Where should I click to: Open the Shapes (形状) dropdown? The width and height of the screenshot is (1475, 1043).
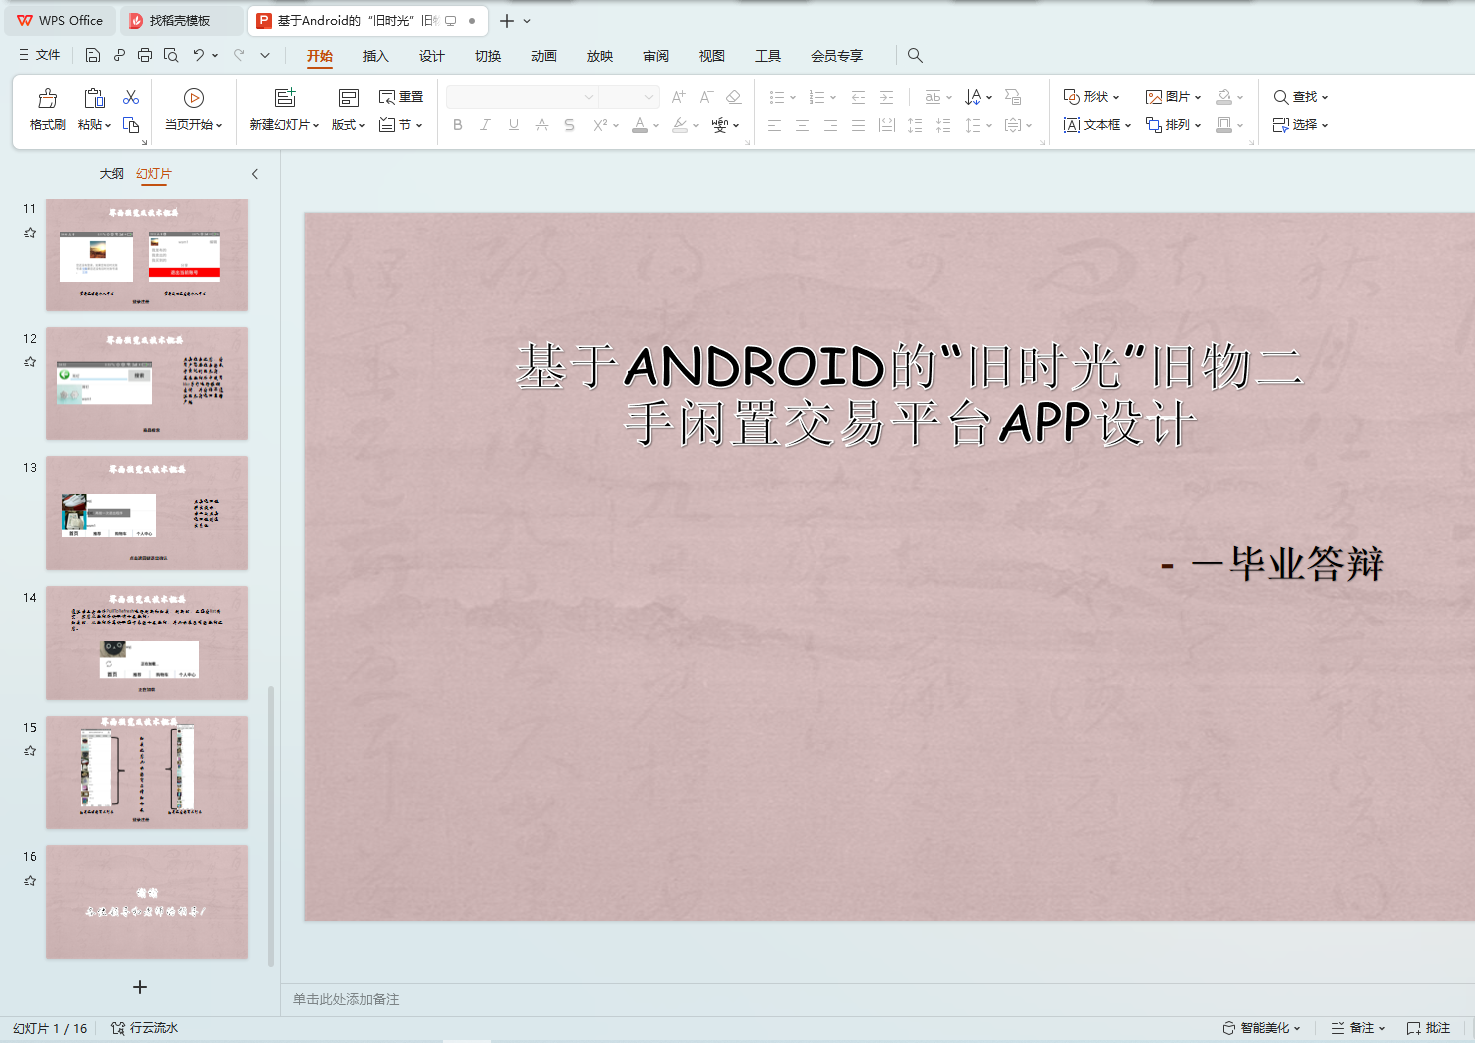(x=1091, y=97)
